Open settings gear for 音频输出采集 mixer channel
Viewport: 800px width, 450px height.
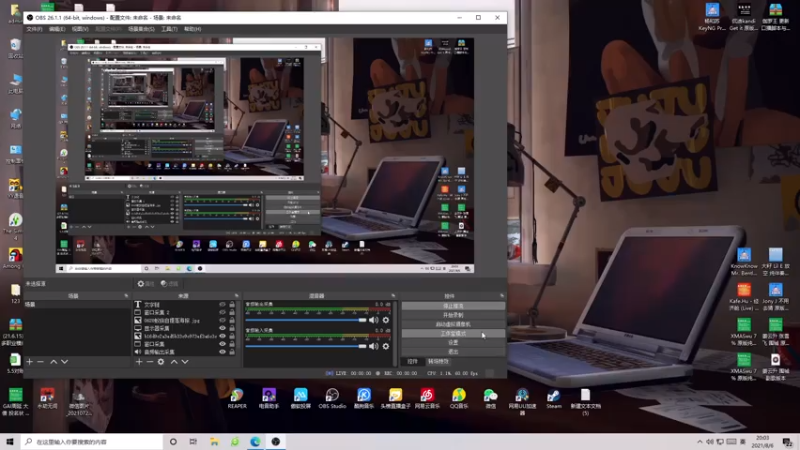(386, 320)
